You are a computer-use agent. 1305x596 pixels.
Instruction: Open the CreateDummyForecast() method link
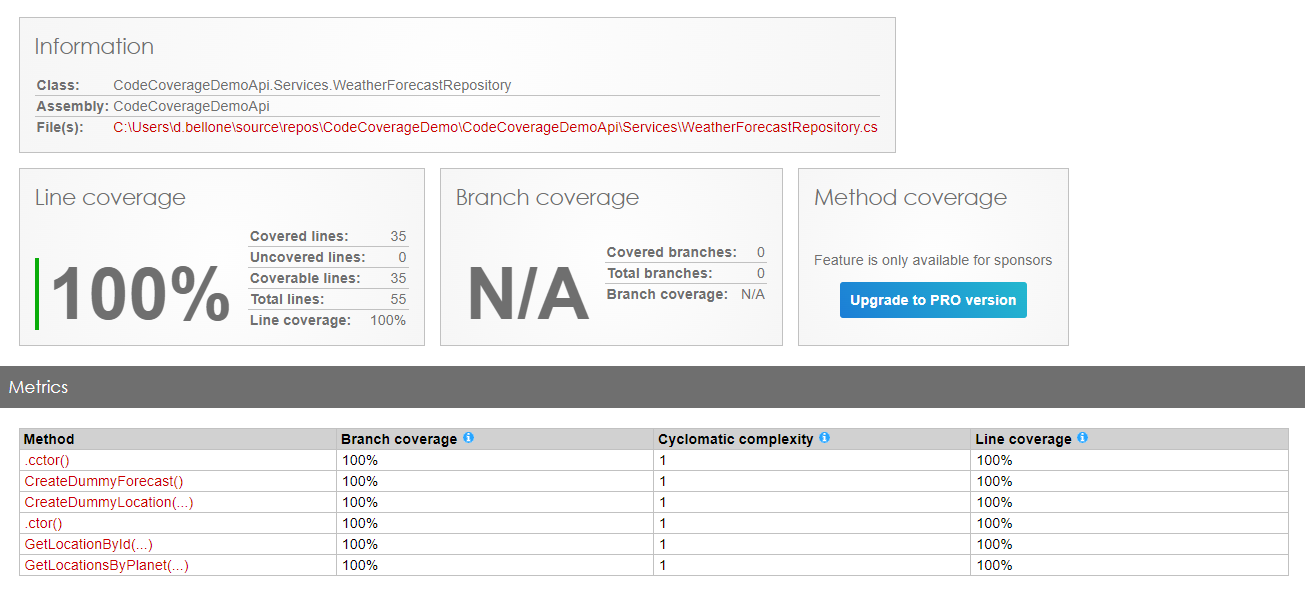[x=104, y=481]
